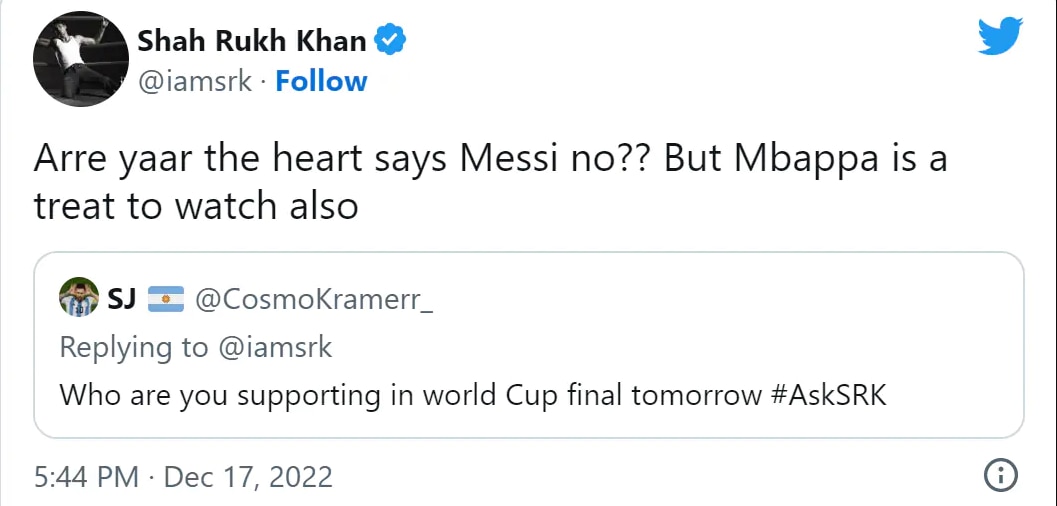
Task: Click the Twitter bird logo
Action: [x=1001, y=38]
